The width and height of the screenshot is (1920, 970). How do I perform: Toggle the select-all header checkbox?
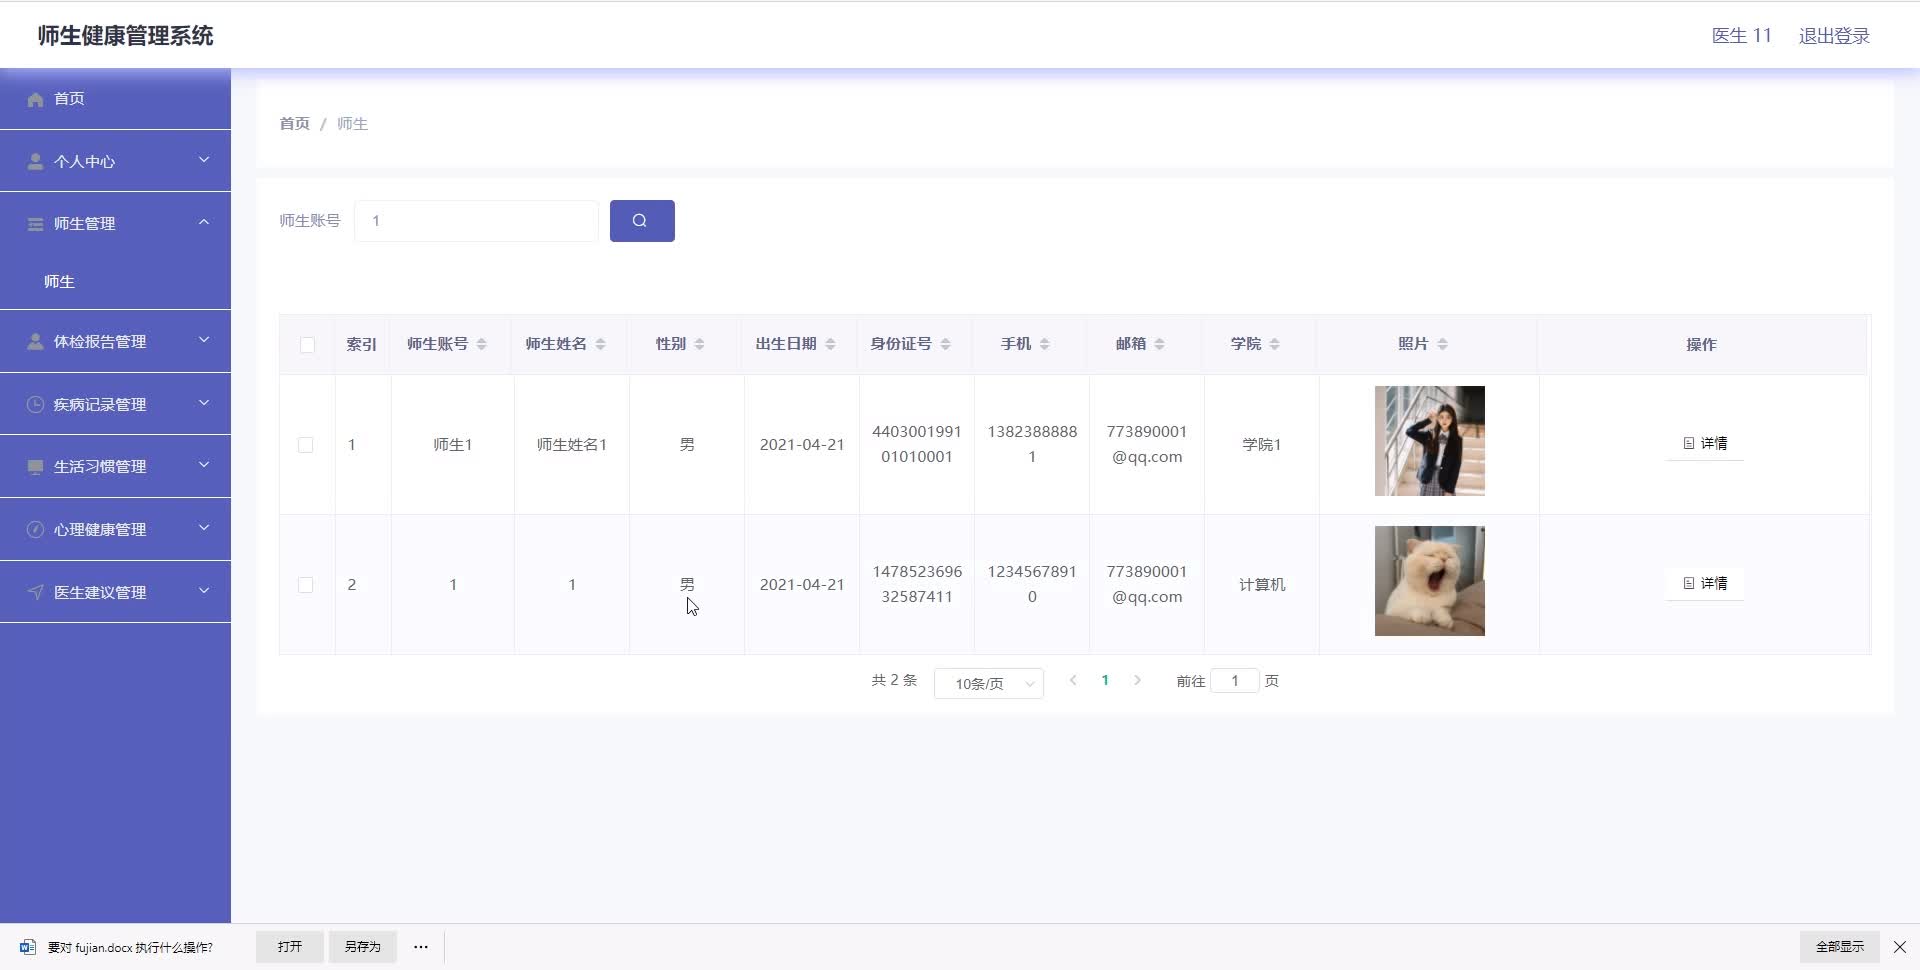pyautogui.click(x=307, y=345)
